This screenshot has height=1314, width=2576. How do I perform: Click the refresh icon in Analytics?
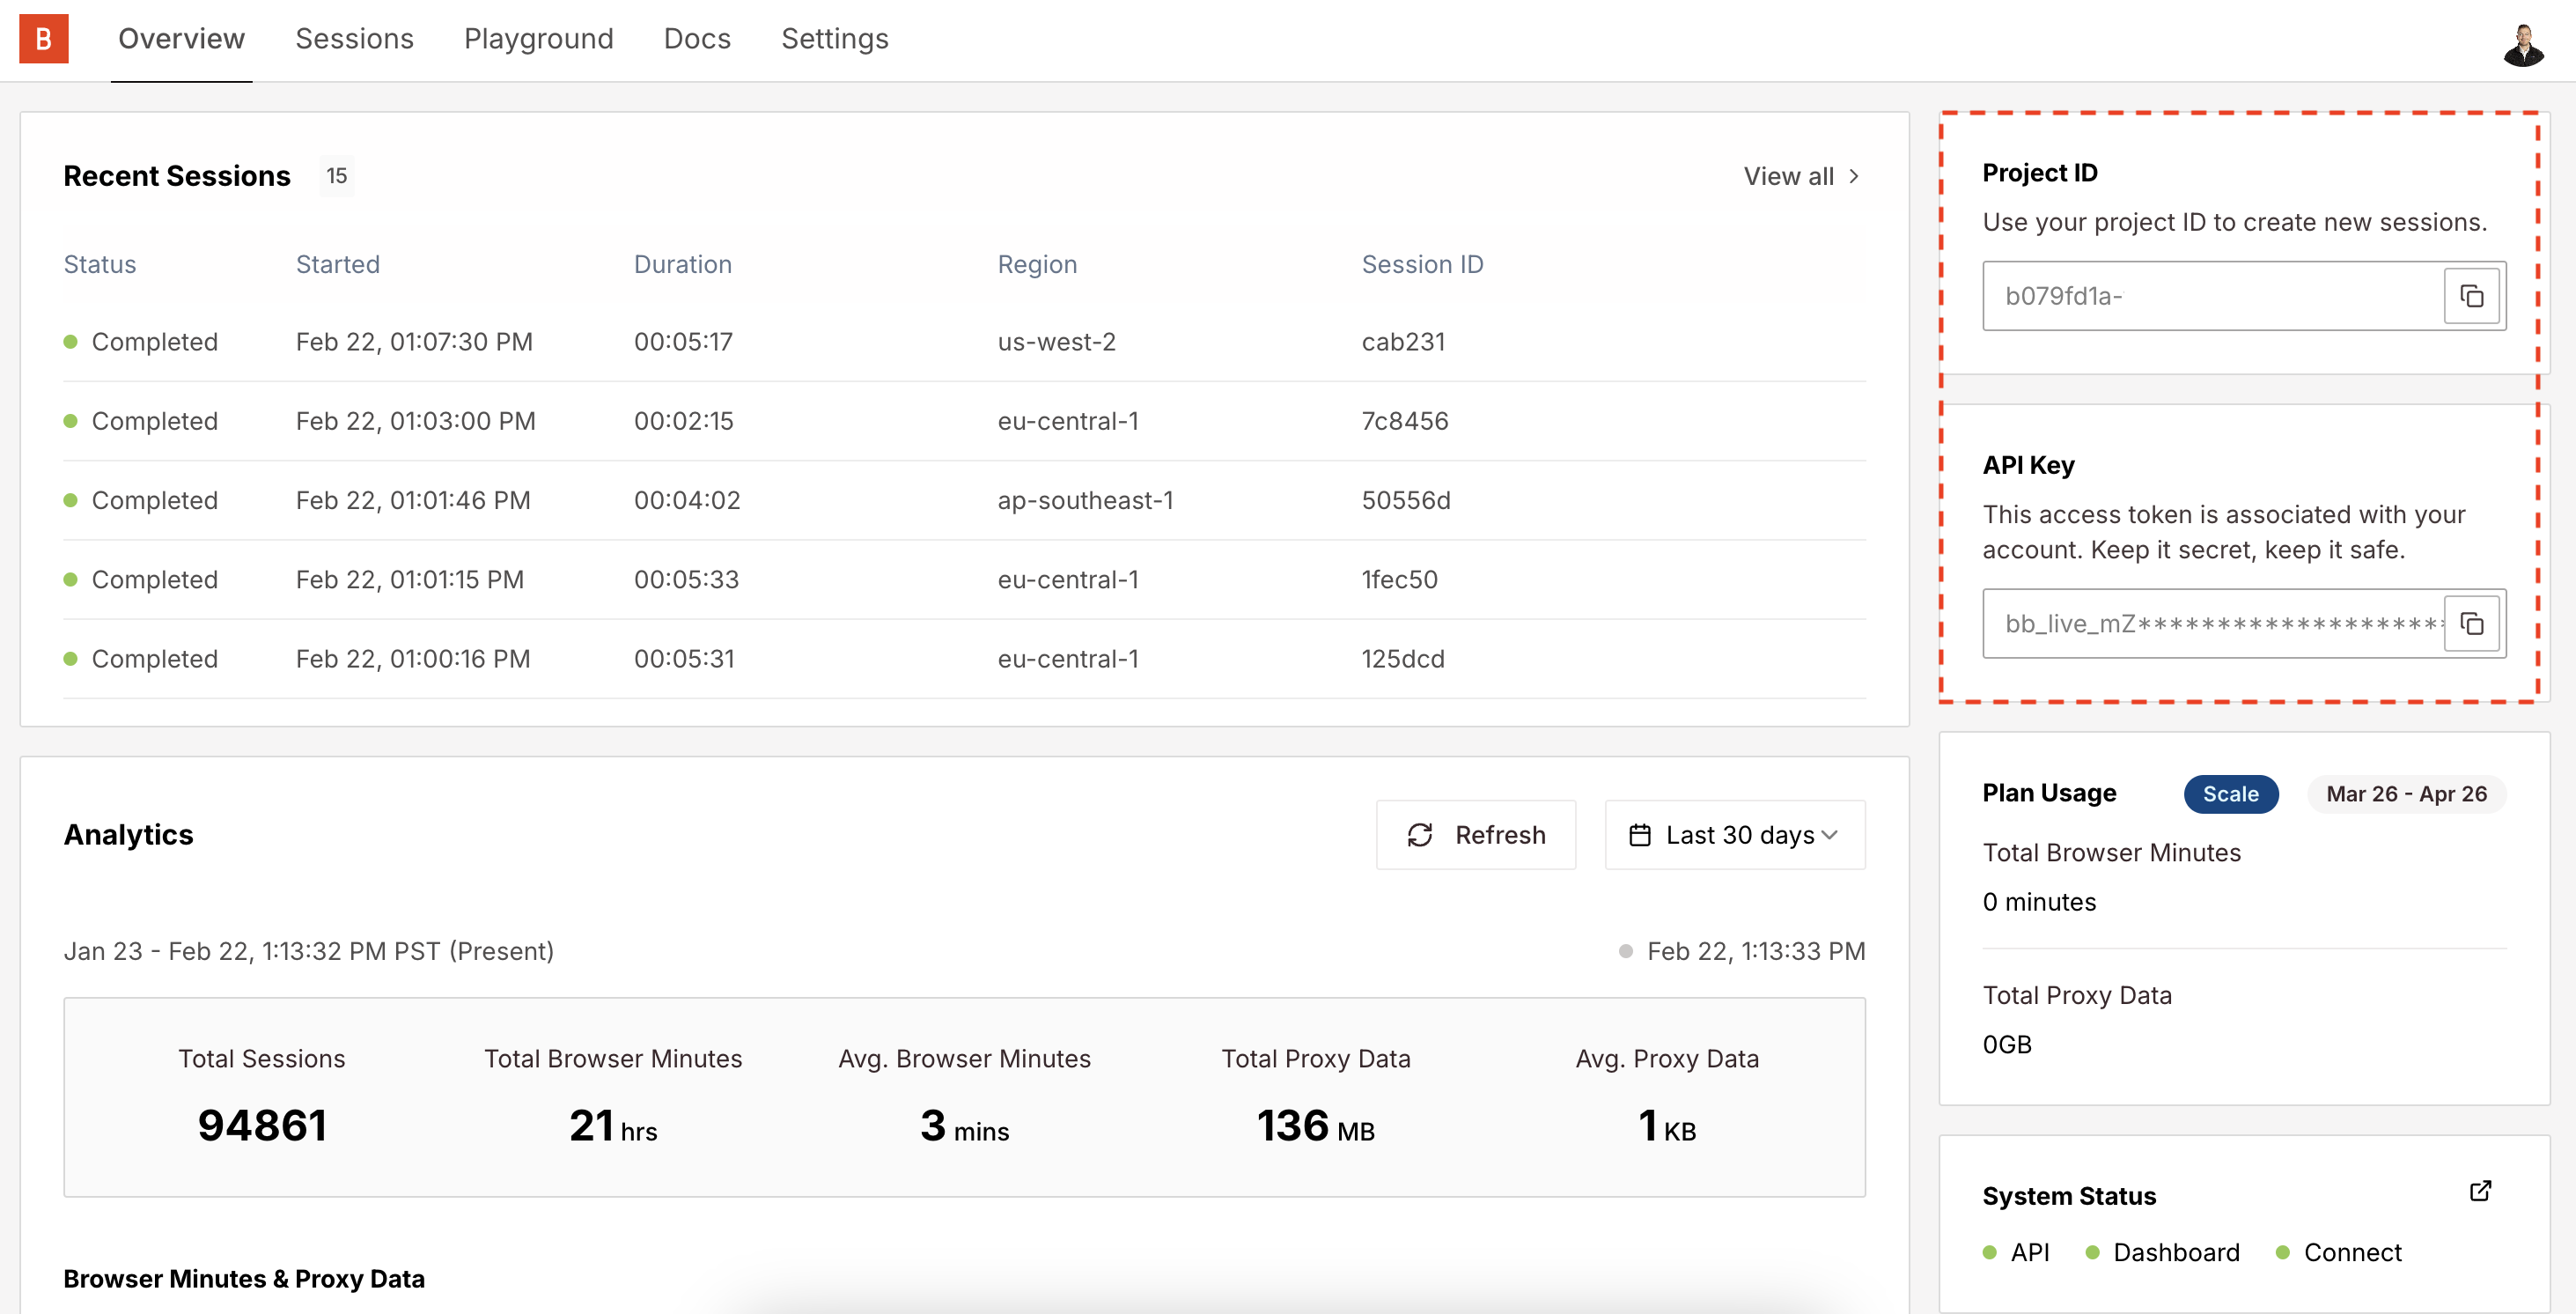coord(1420,835)
